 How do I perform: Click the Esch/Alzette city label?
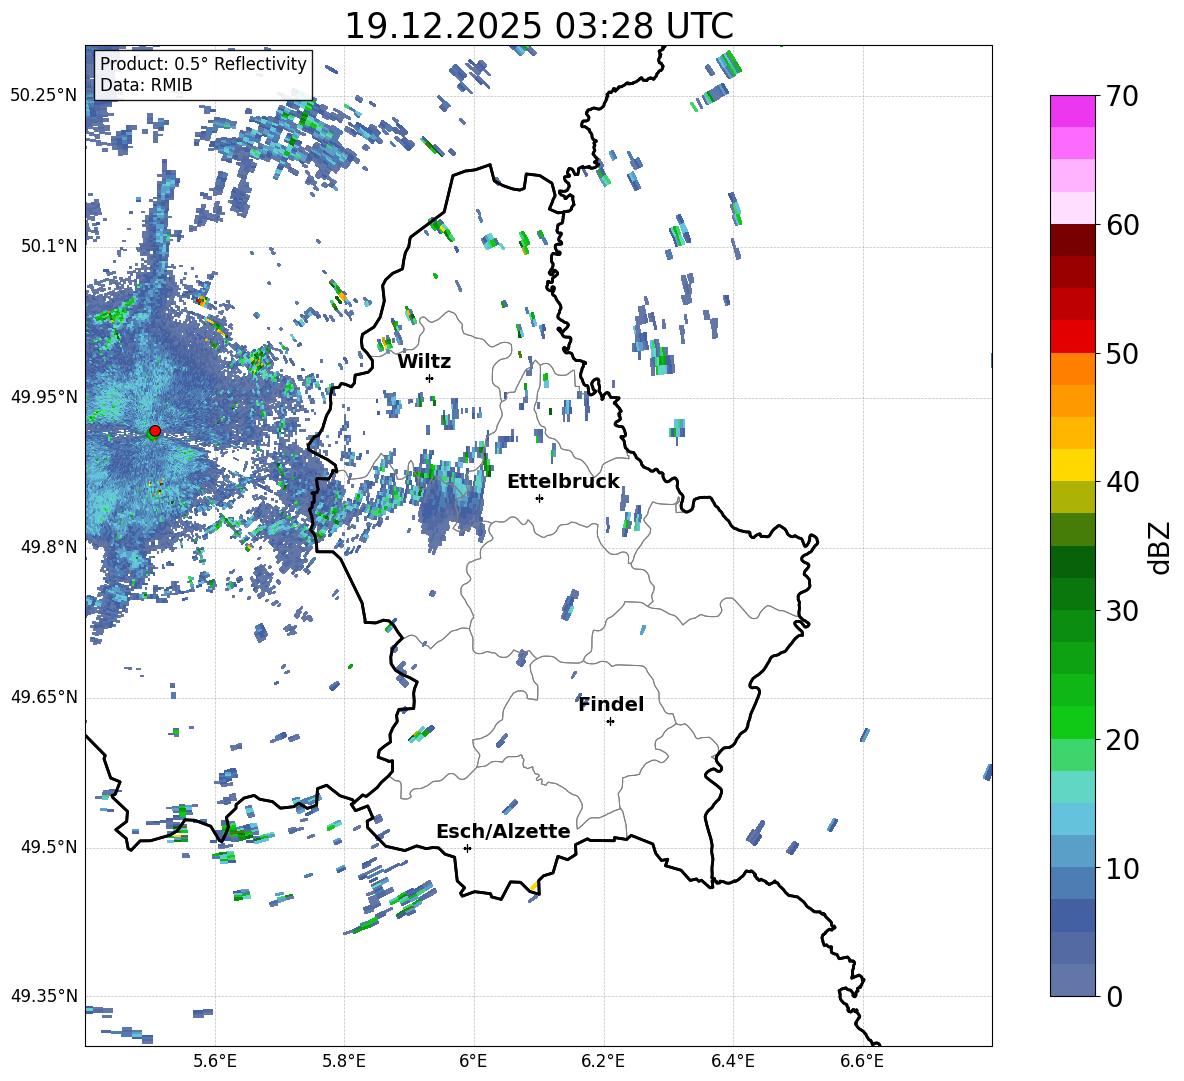(x=503, y=832)
